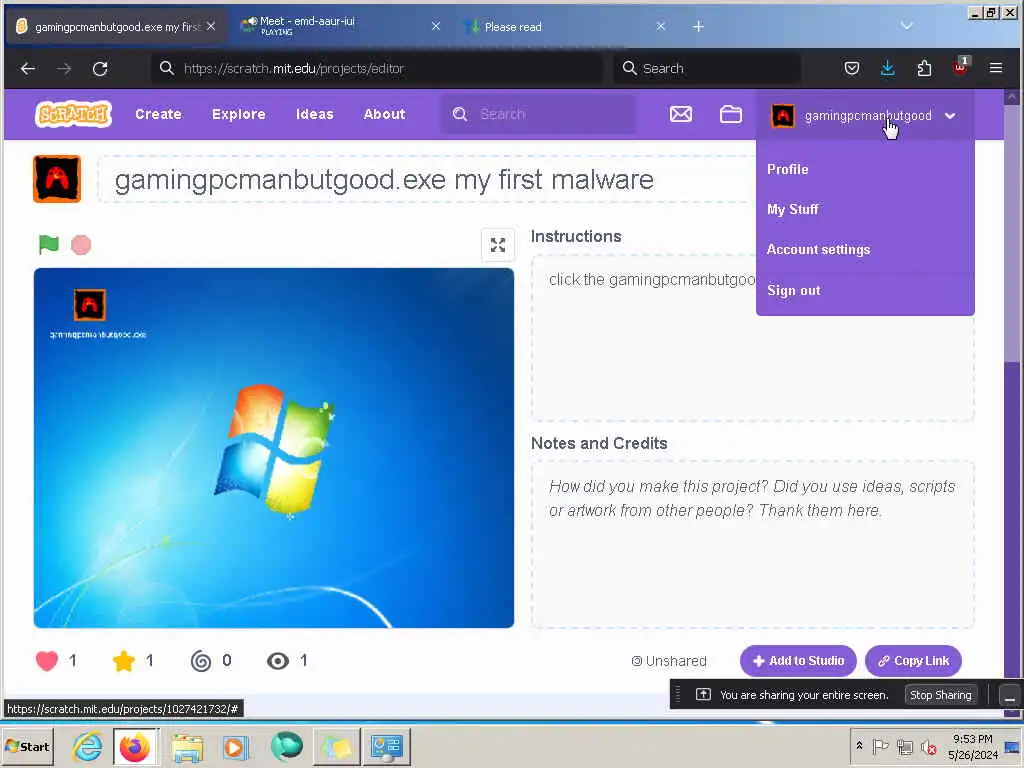Click the Firefox forward arrow
The height and width of the screenshot is (768, 1024).
pyautogui.click(x=64, y=69)
